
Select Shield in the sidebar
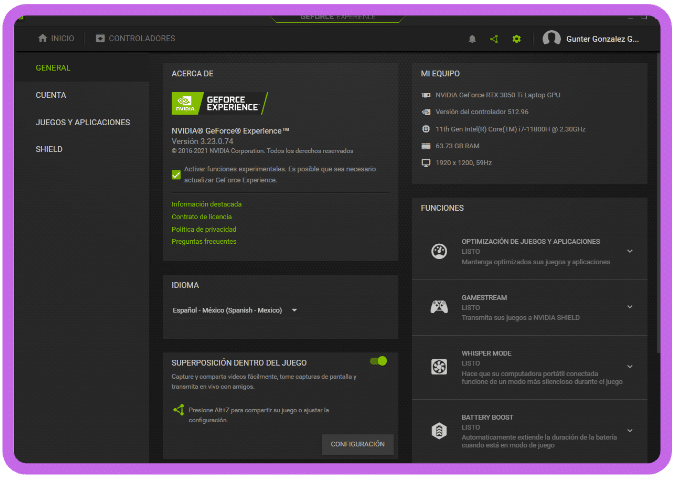point(49,149)
